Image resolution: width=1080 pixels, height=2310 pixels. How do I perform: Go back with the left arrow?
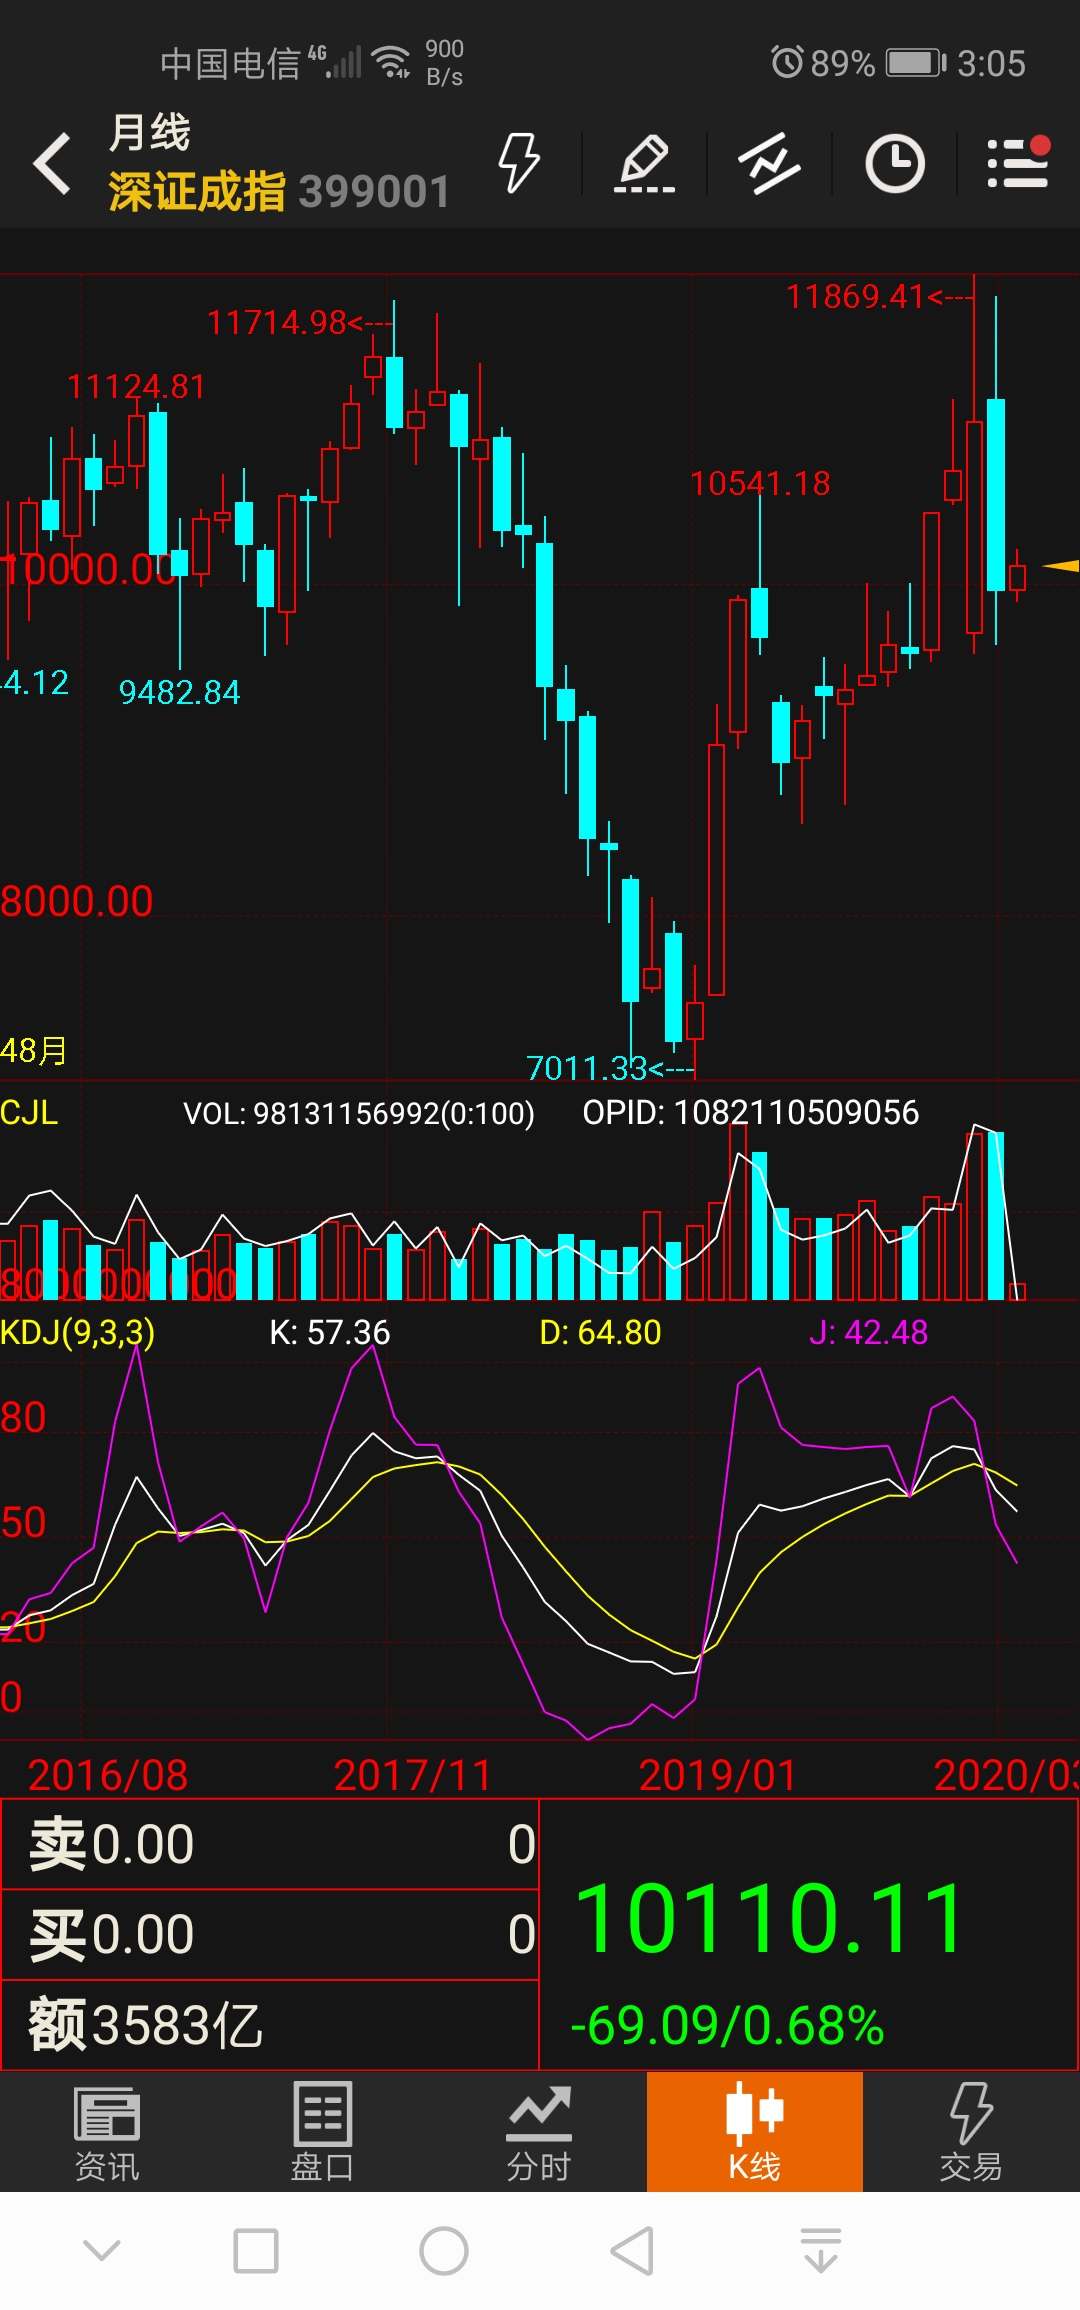[x=52, y=163]
